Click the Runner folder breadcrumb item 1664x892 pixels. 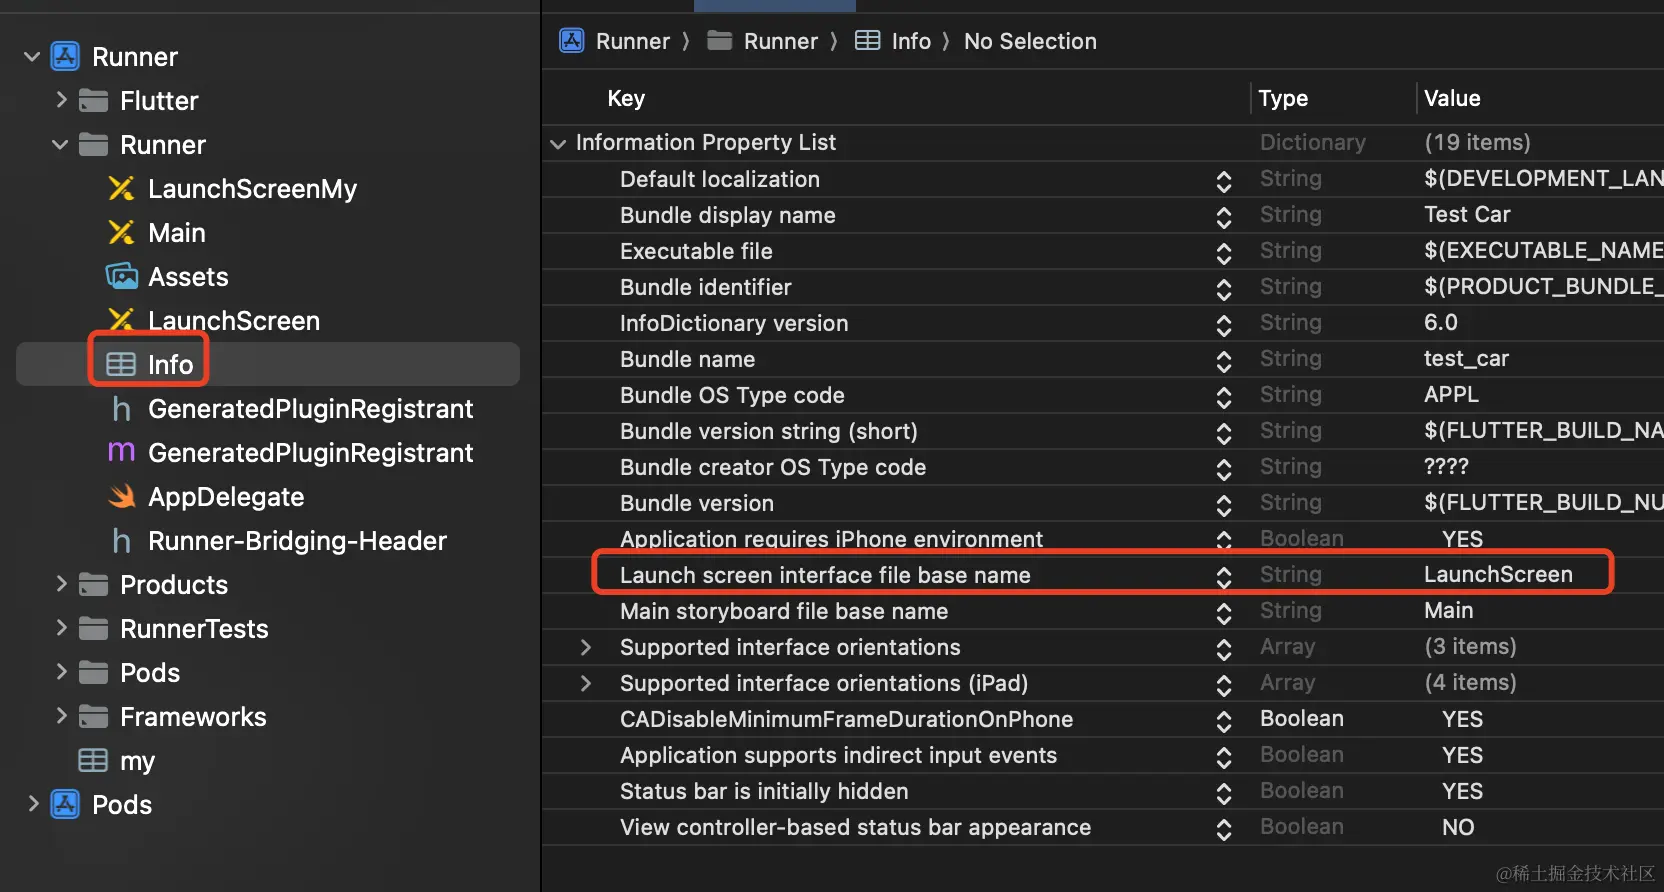pos(780,41)
